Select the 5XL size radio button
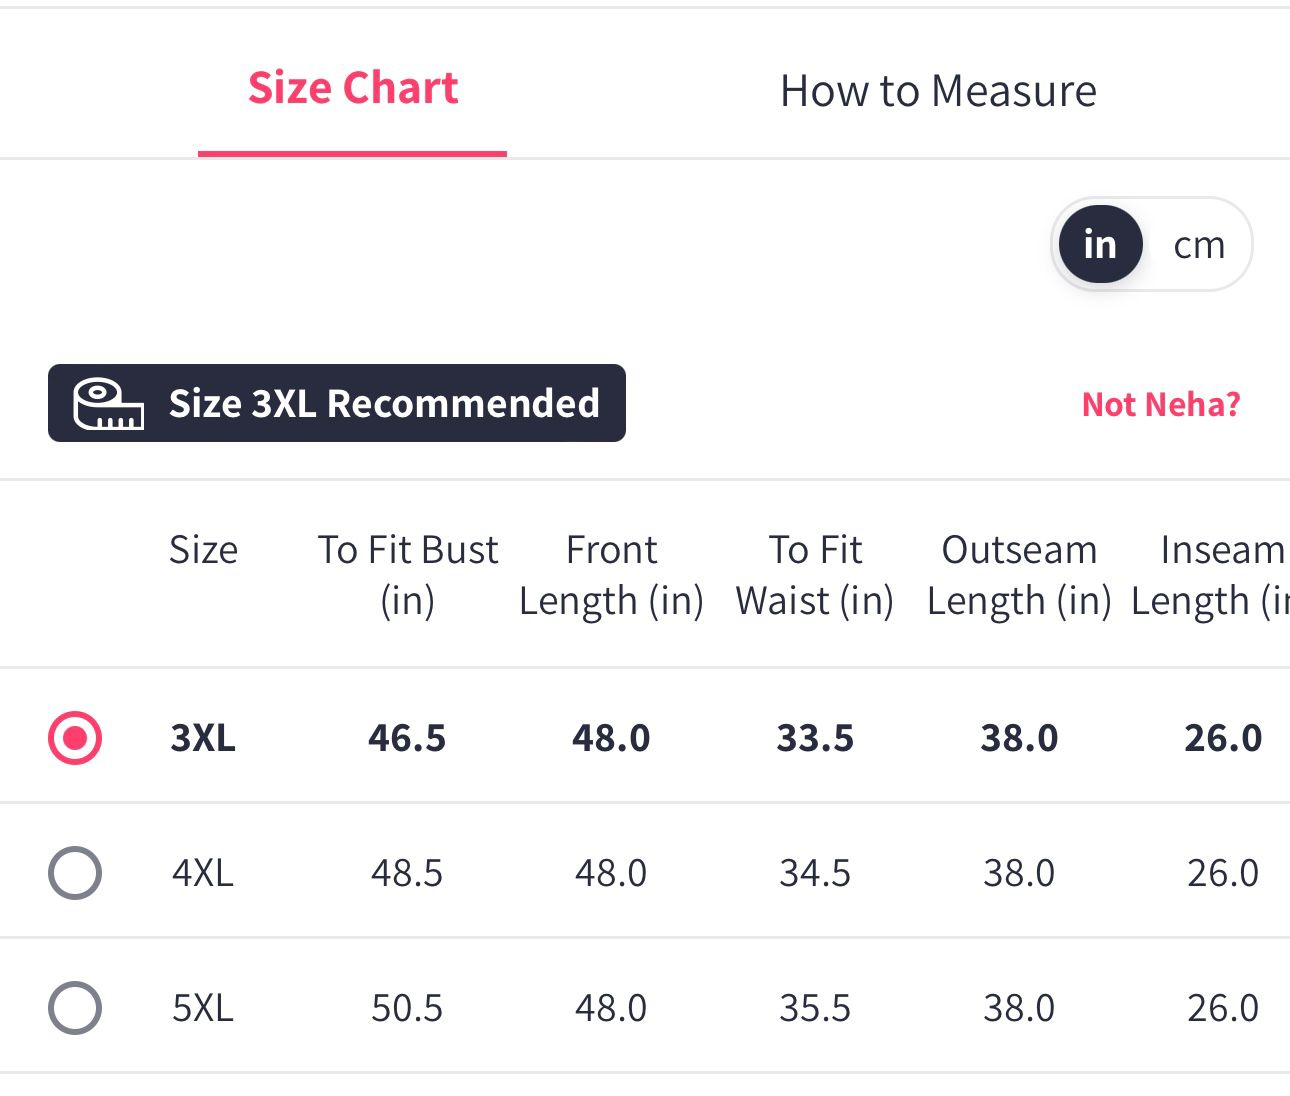This screenshot has width=1290, height=1096. (x=75, y=1008)
